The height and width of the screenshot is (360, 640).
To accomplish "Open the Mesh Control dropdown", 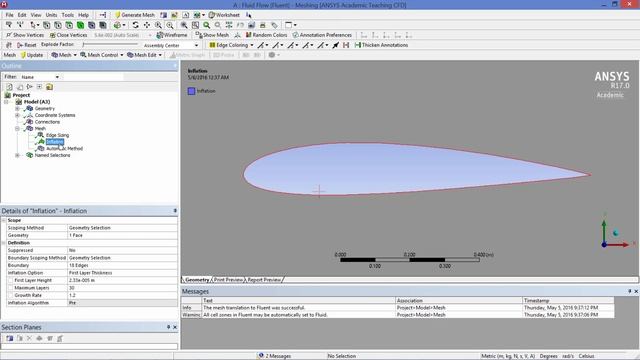I will [x=101, y=55].
